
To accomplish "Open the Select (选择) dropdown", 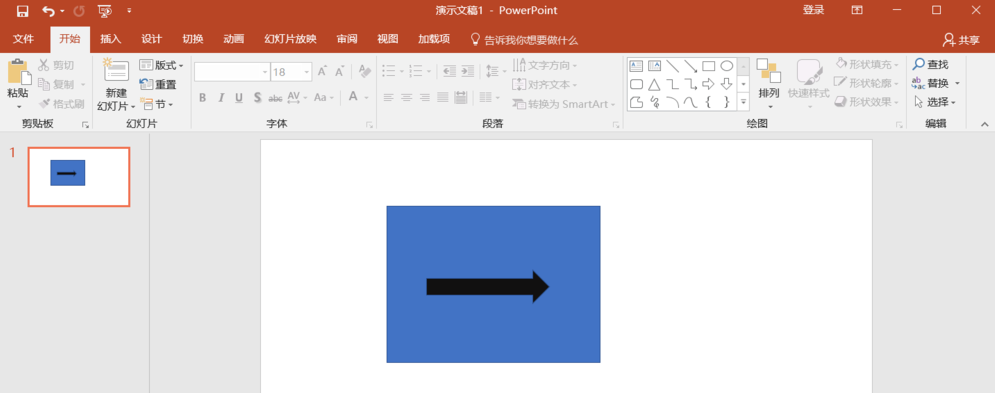I will point(935,102).
